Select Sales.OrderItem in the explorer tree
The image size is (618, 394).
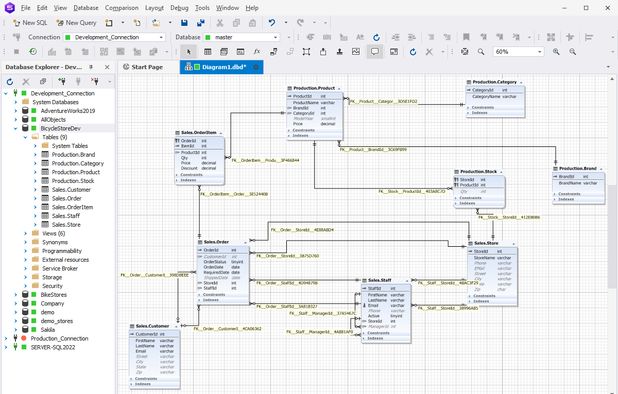(x=72, y=207)
